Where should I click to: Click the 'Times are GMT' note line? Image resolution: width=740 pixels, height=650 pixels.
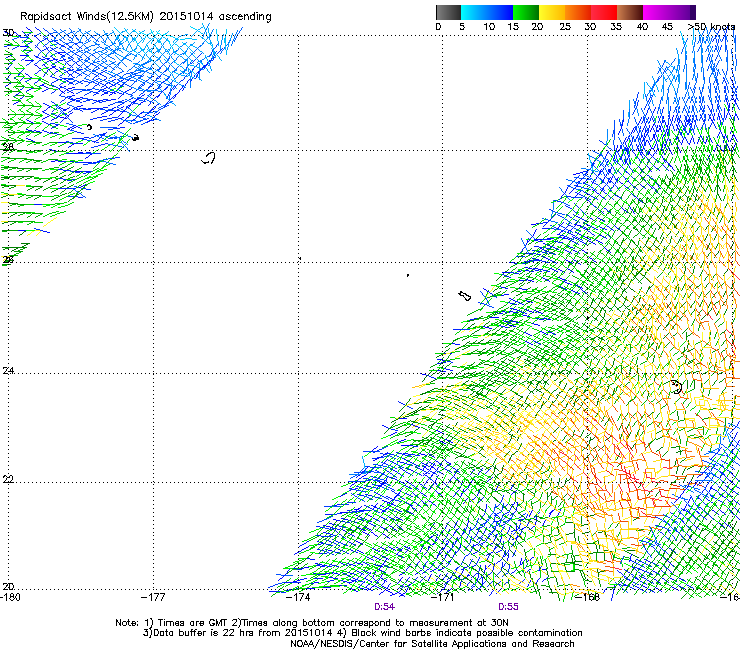(x=312, y=623)
